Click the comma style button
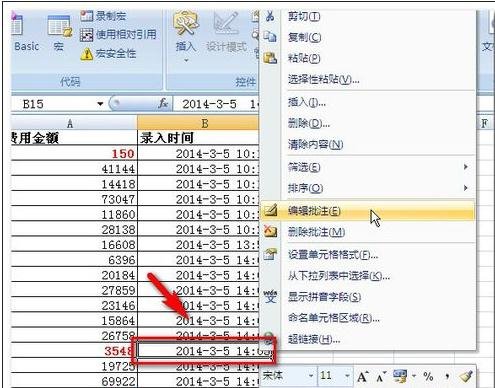 click(x=447, y=377)
